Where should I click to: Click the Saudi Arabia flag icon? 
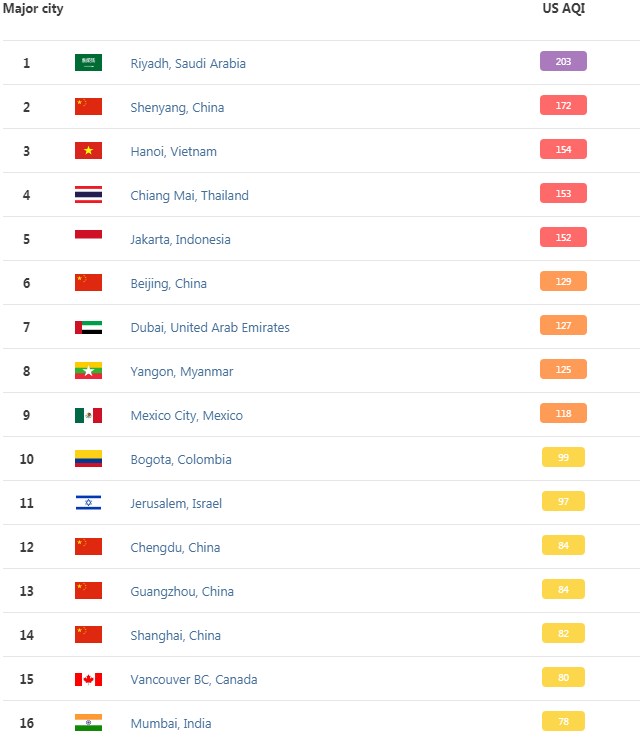point(88,63)
